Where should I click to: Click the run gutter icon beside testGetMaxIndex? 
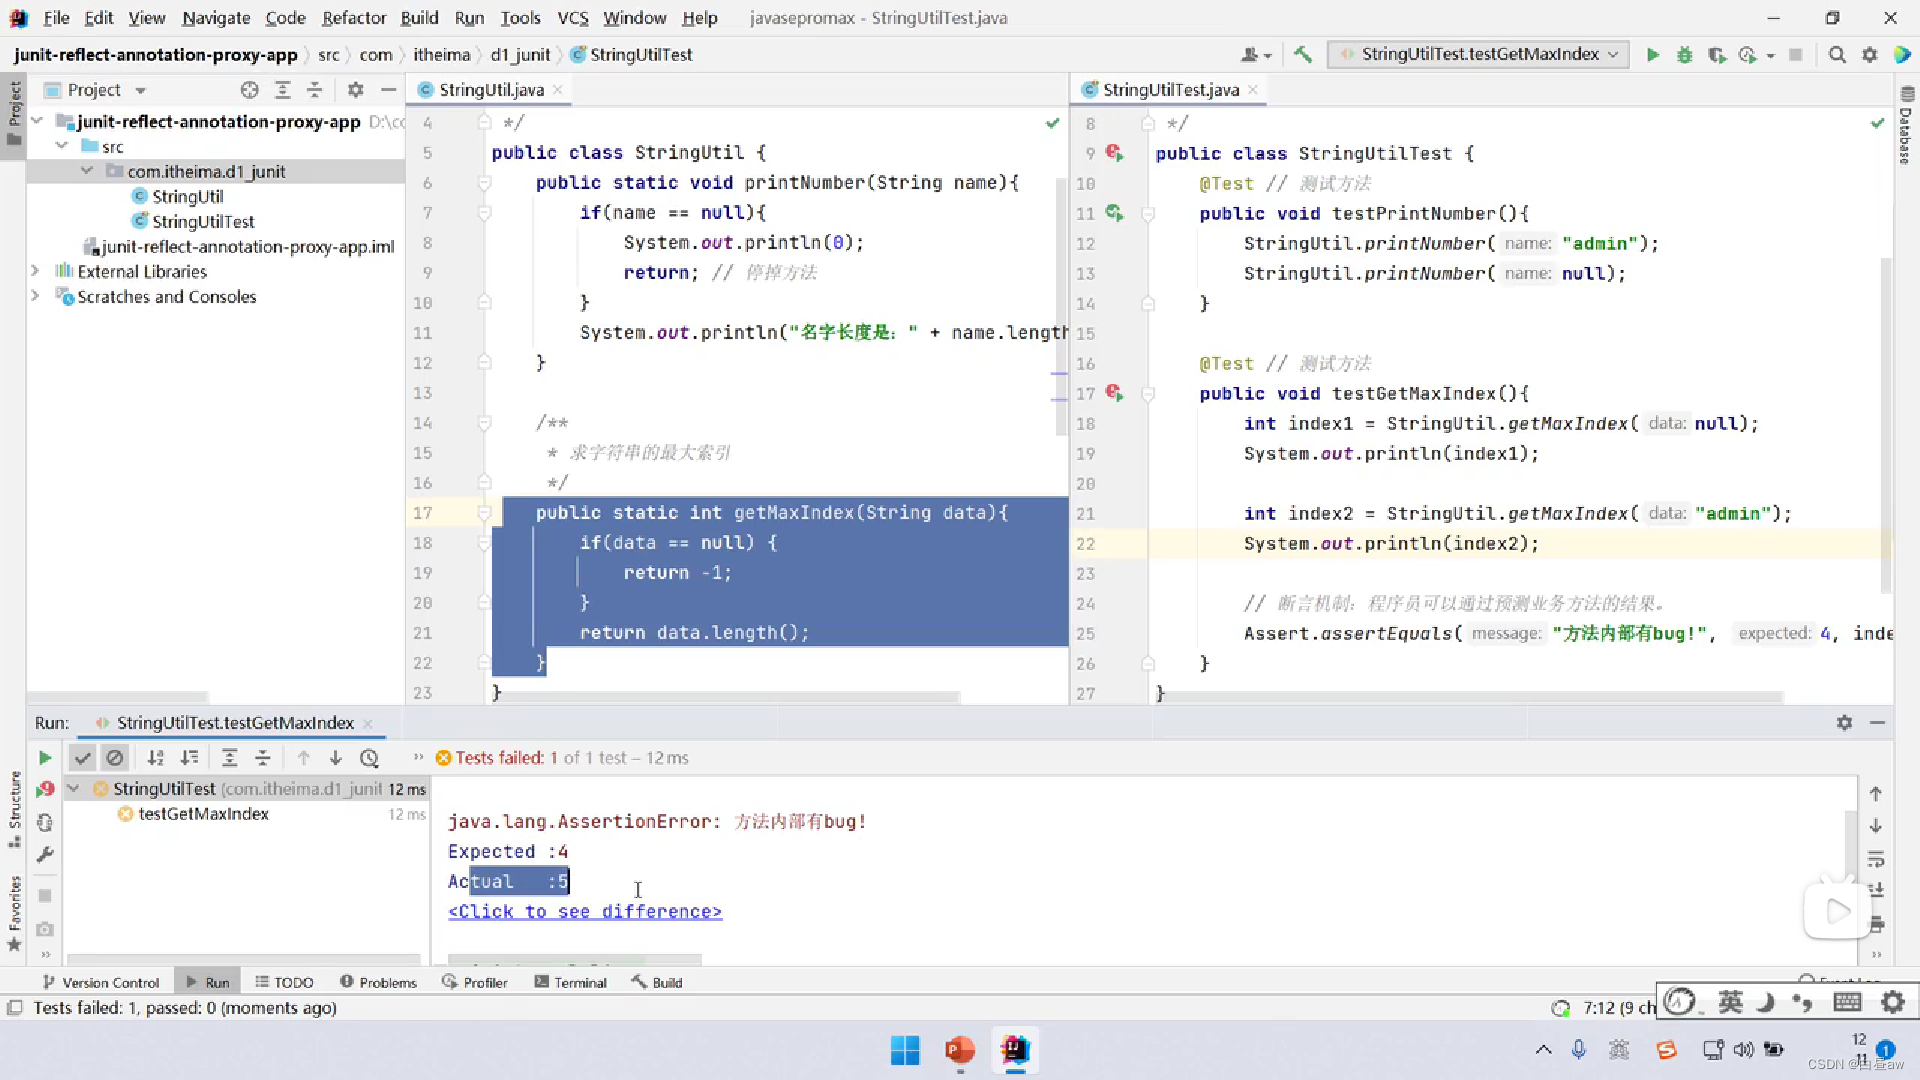(x=1114, y=393)
